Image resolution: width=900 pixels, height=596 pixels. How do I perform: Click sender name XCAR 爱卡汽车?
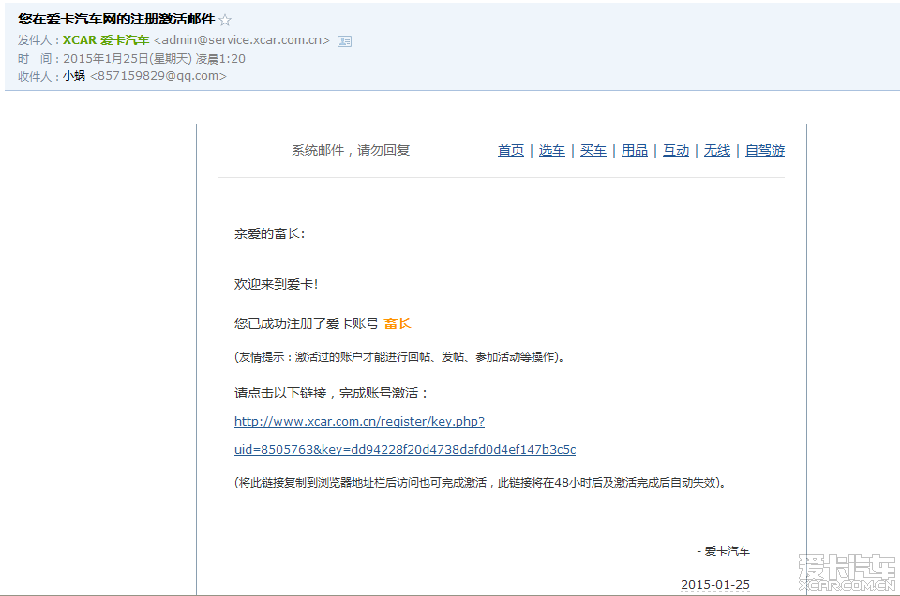tap(106, 40)
